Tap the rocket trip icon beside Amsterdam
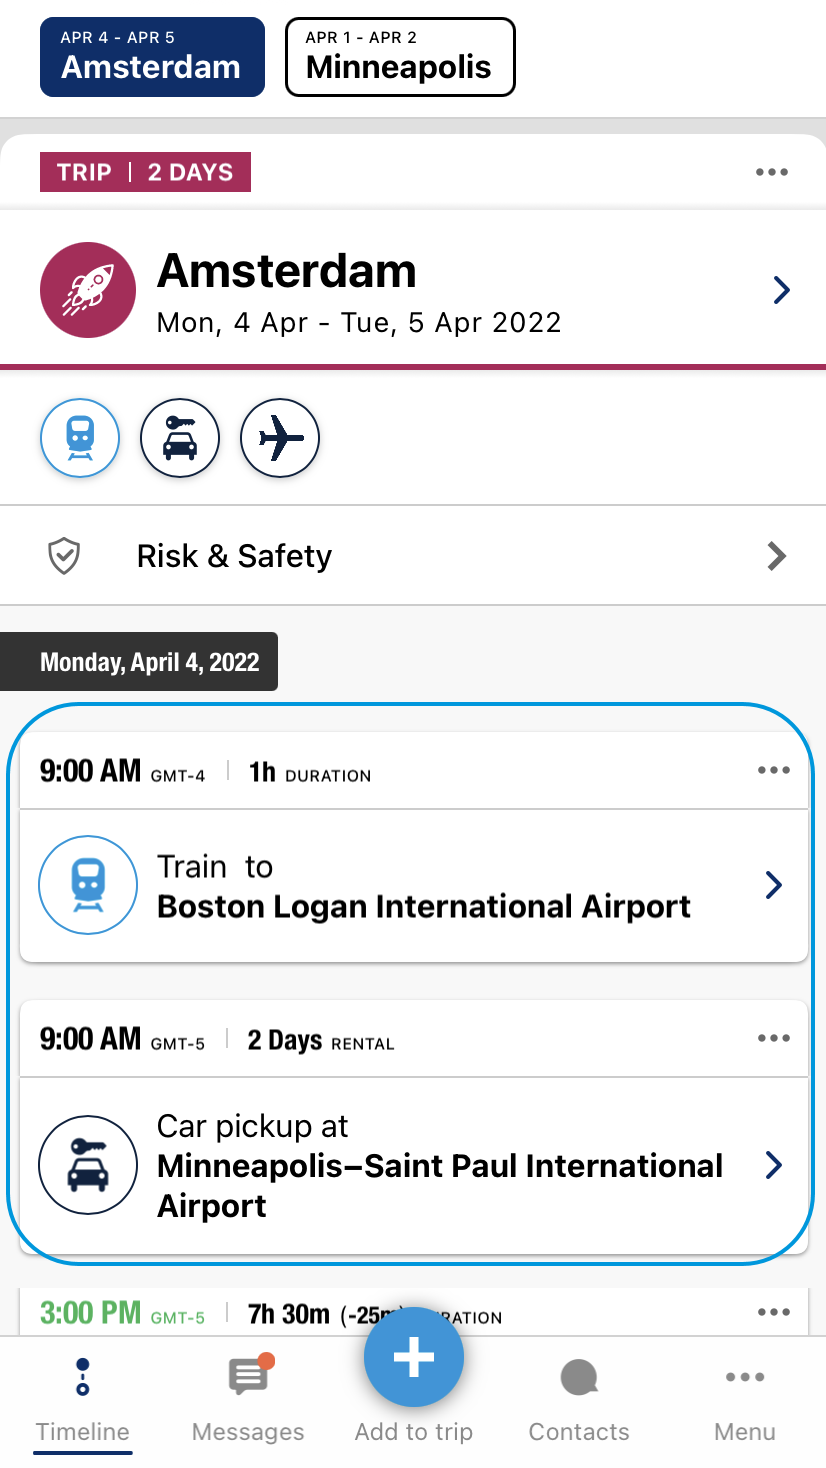The height and width of the screenshot is (1468, 826). (88, 290)
